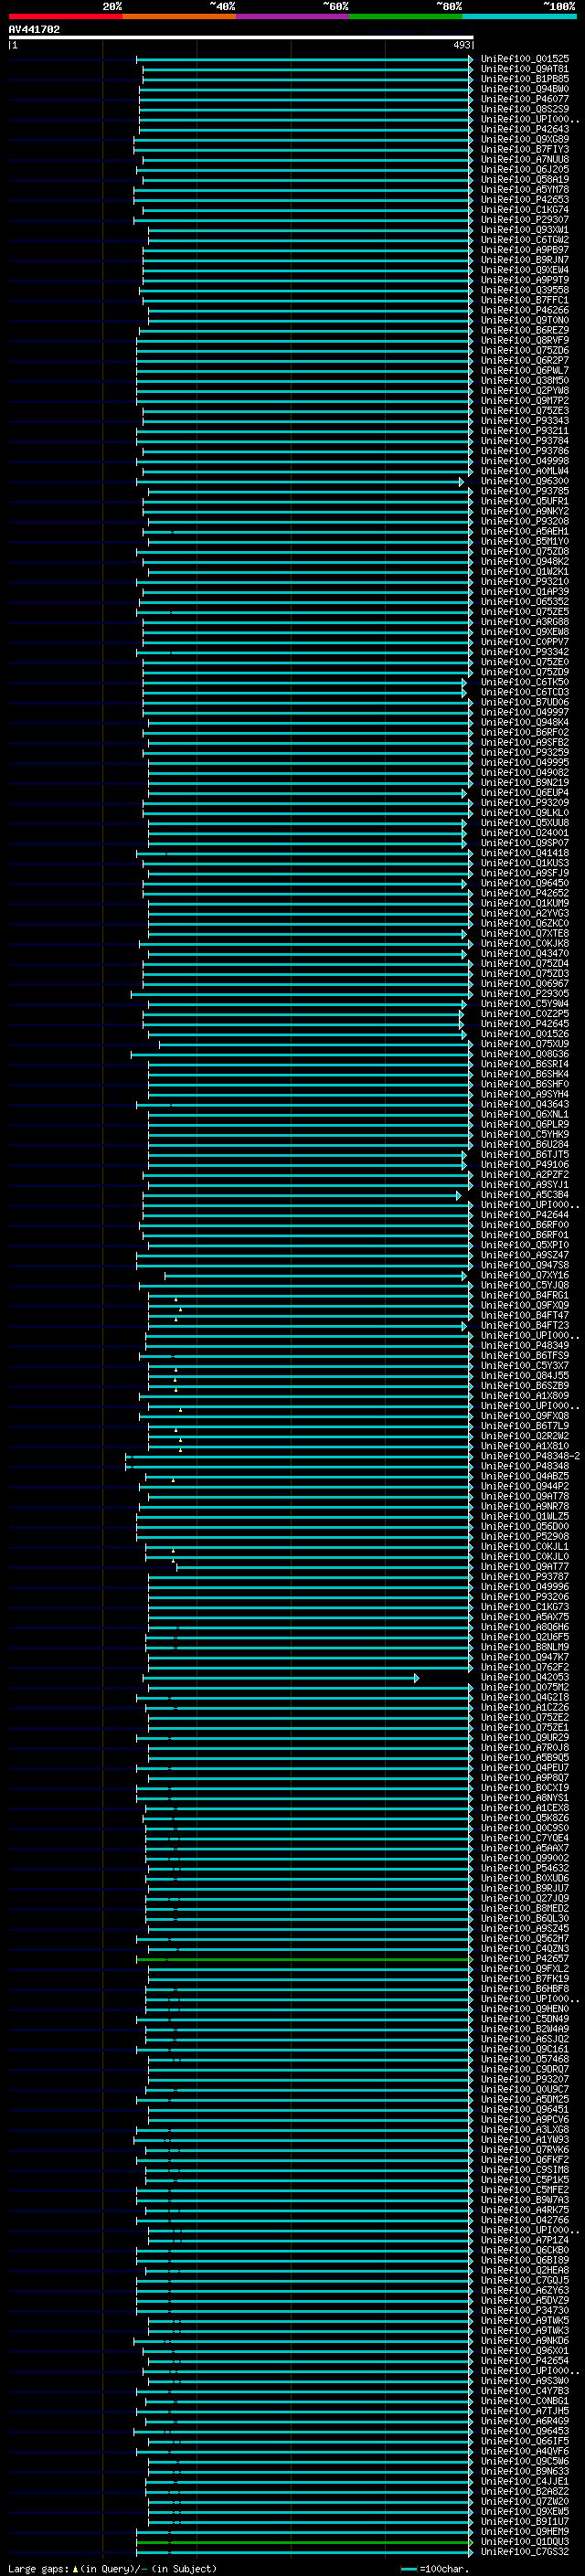The height and width of the screenshot is (2576, 585).
Task: Open the UniRef100_A5AX75 entry
Action: pos(524,1617)
